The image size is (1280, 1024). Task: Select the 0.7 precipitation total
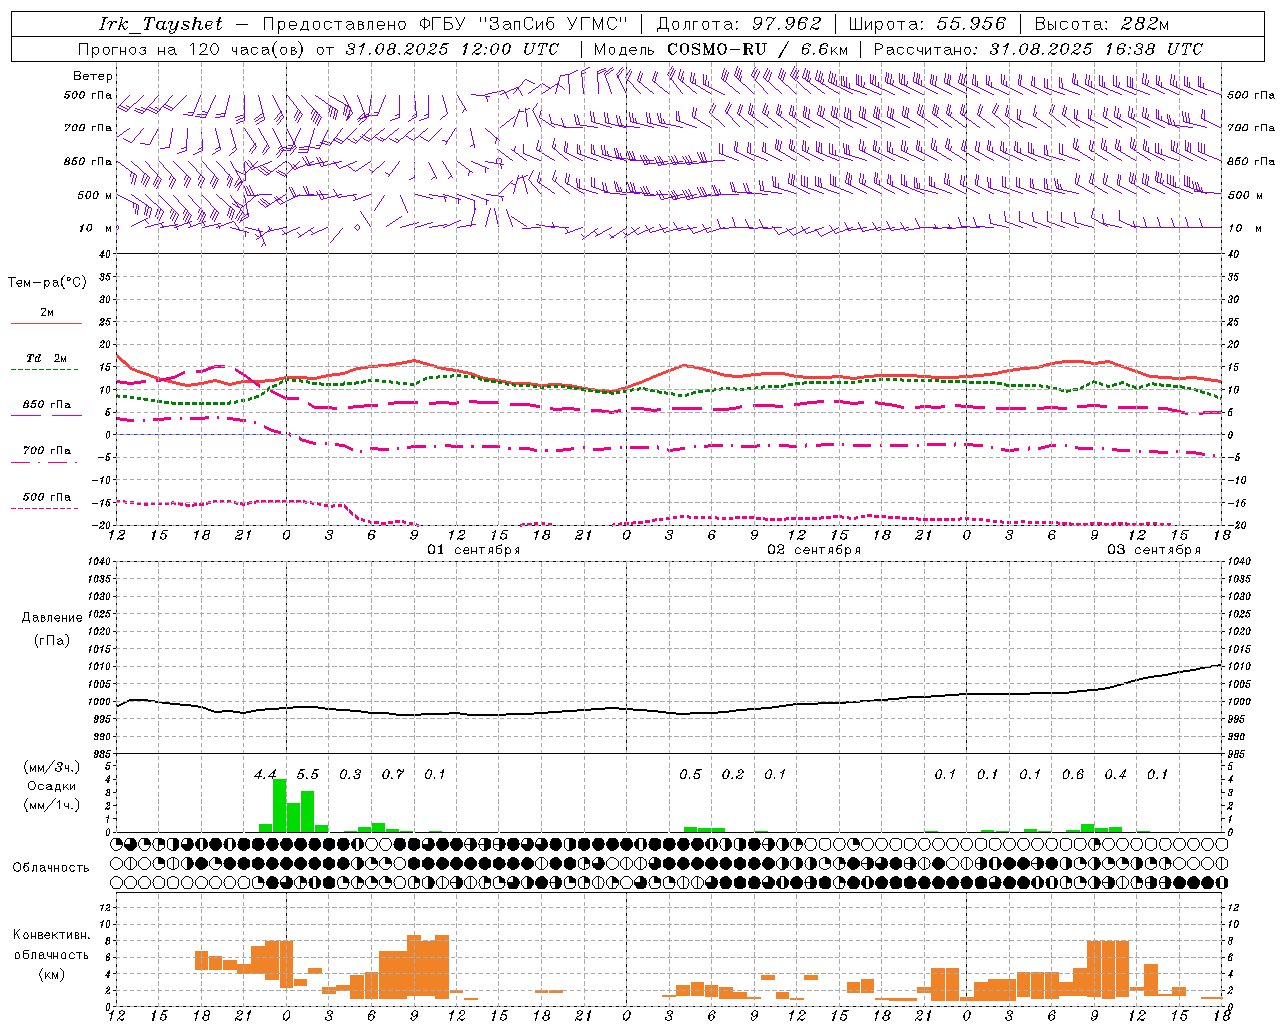coord(393,775)
